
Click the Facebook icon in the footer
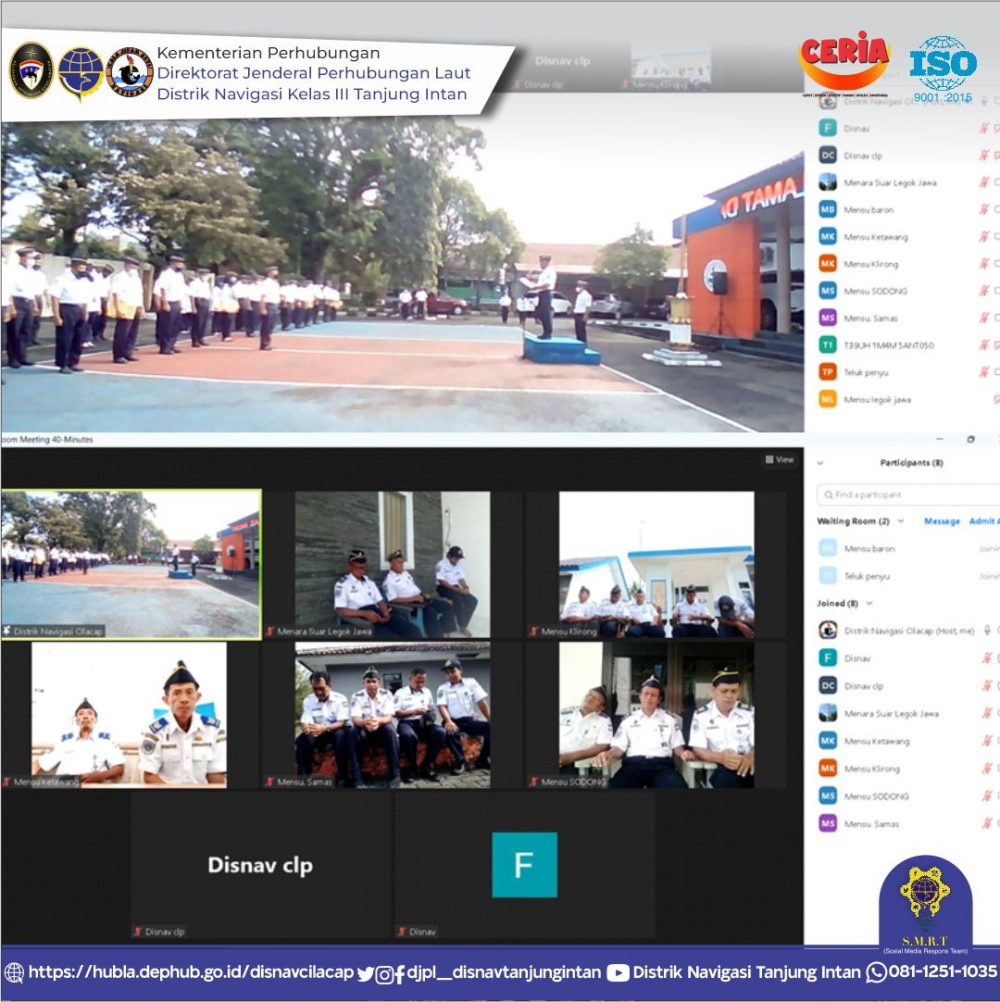point(400,974)
